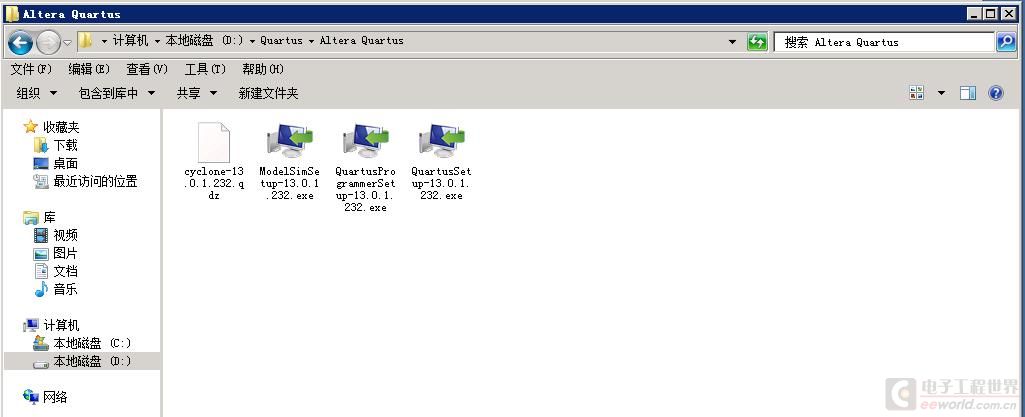Click the computer icon beside 计算机 in sidebar
Screen dimensions: 1025x417
pos(31,325)
